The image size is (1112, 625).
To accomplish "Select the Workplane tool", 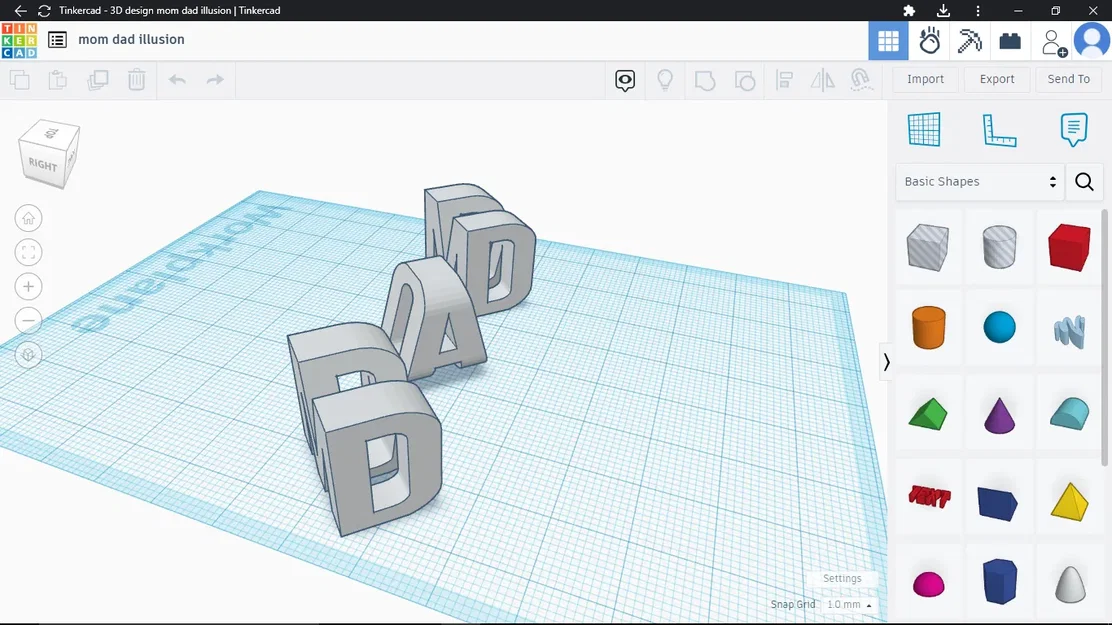I will (x=924, y=130).
